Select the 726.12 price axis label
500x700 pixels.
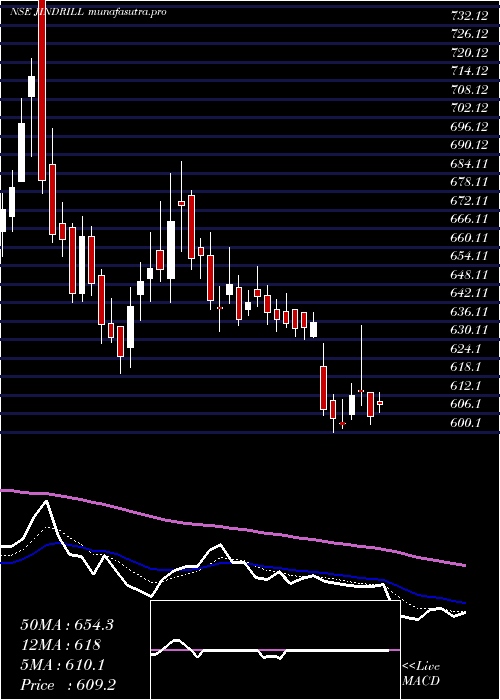pyautogui.click(x=469, y=34)
